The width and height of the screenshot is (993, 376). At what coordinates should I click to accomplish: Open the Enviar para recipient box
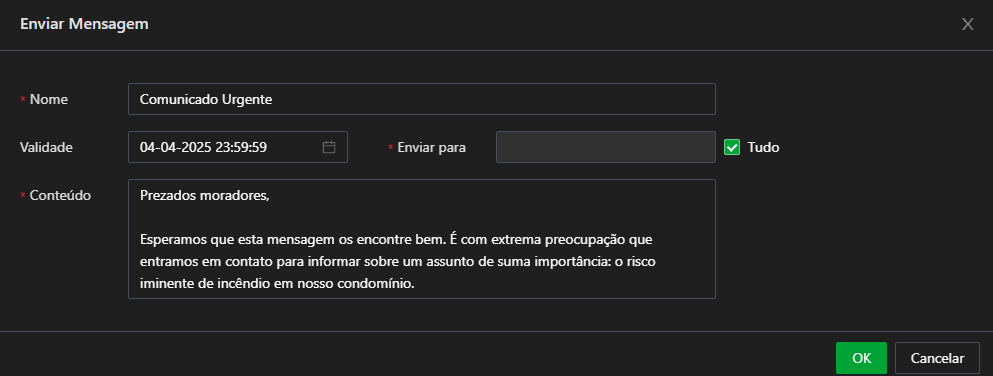605,147
